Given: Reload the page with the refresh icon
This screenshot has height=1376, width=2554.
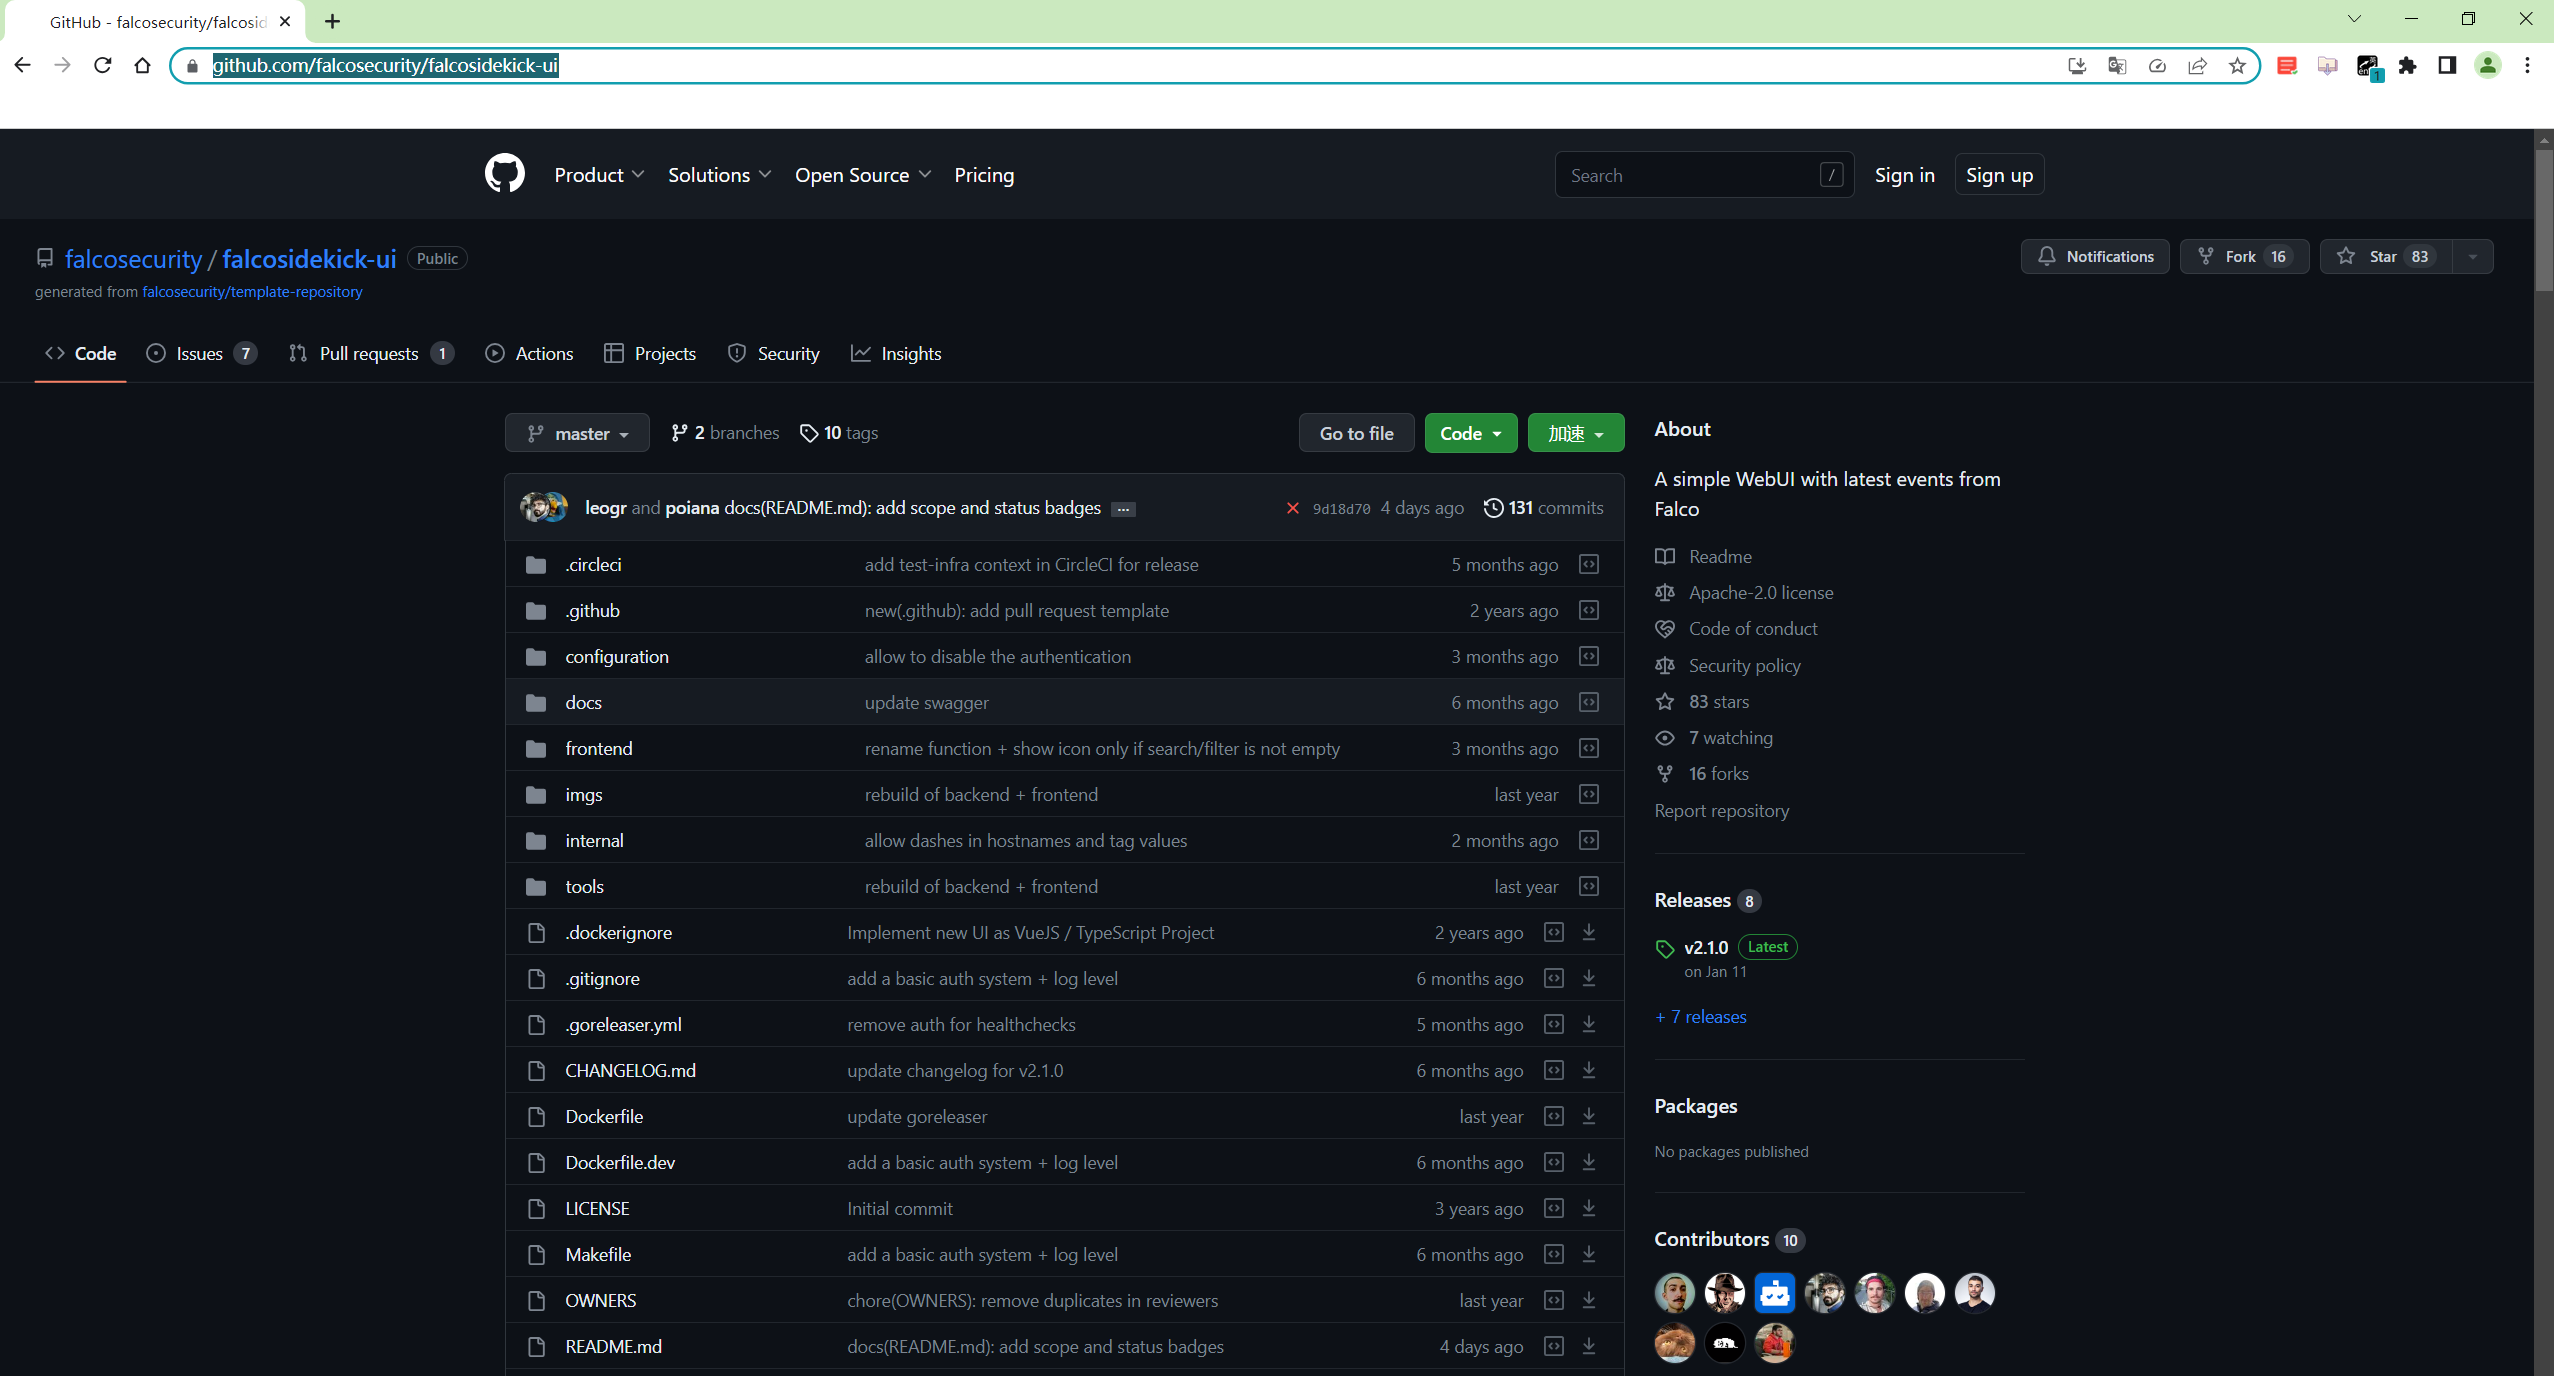Looking at the screenshot, I should click(102, 65).
